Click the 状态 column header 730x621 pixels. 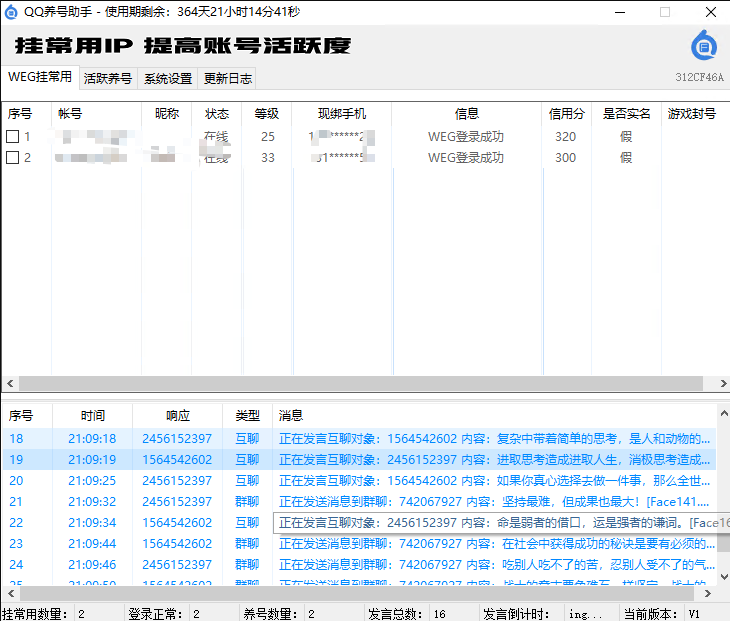[x=217, y=114]
